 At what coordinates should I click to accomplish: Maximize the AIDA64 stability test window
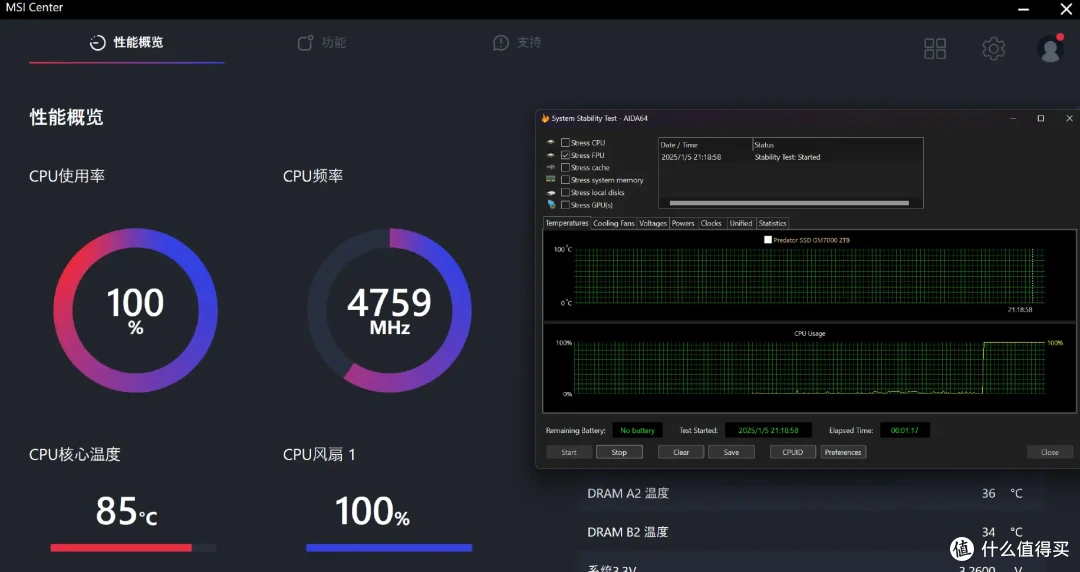(1041, 119)
